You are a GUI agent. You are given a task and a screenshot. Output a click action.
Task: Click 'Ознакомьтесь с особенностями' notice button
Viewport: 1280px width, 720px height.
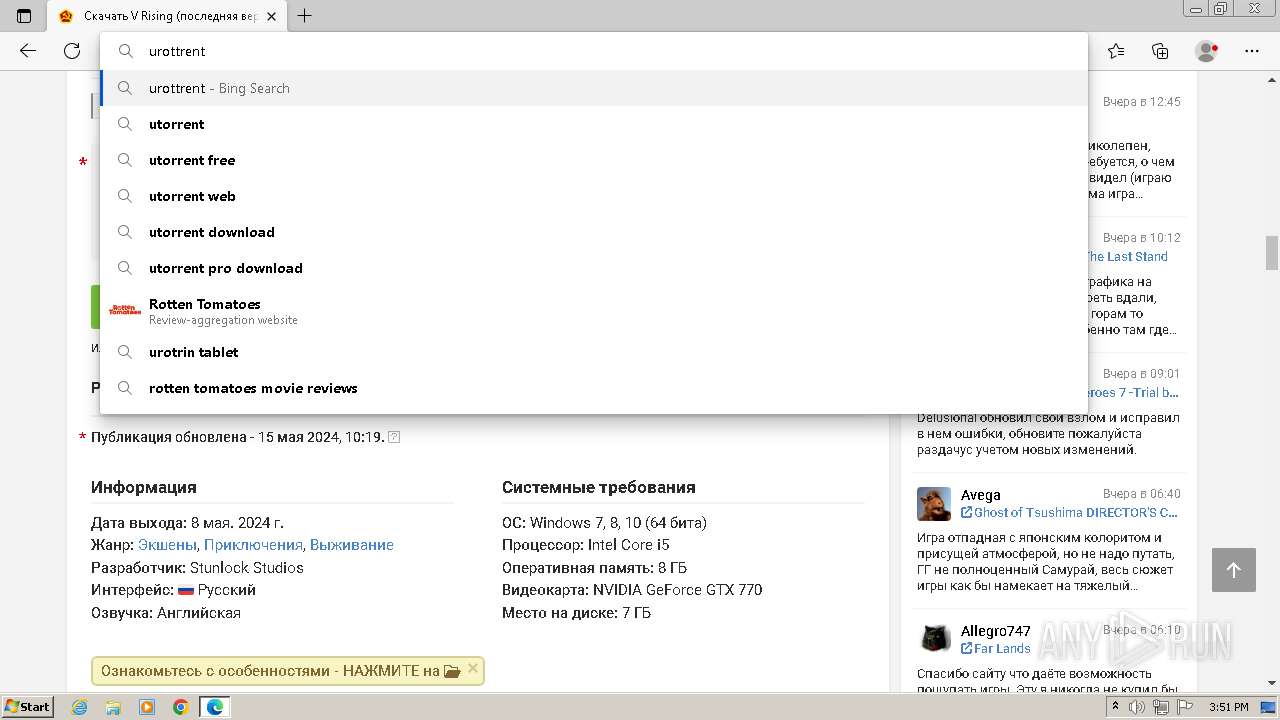tap(287, 671)
